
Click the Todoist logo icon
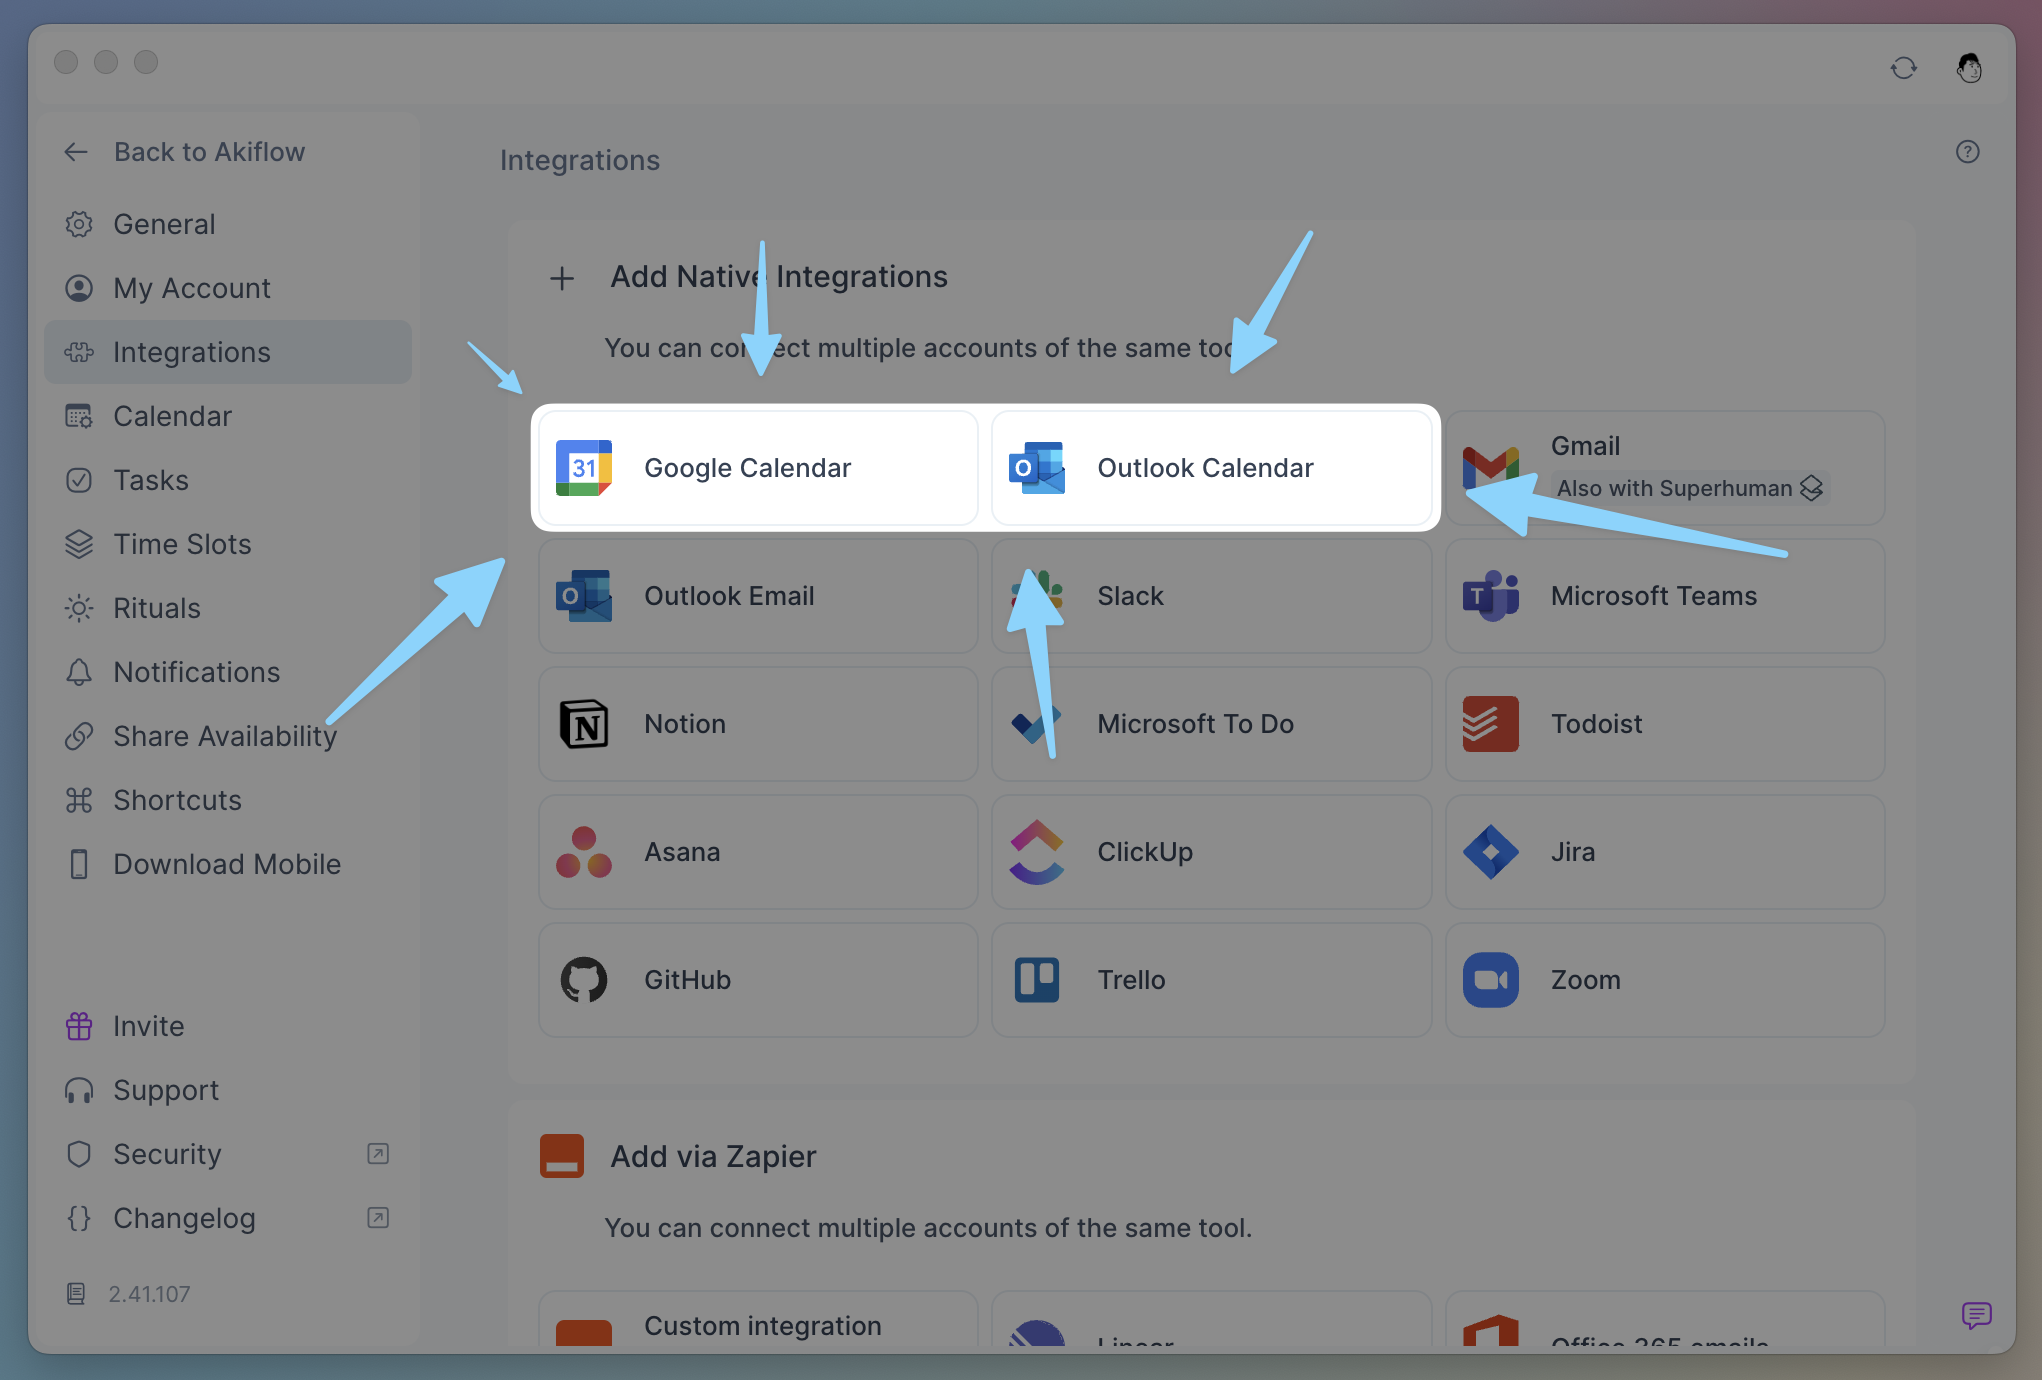pos(1491,724)
